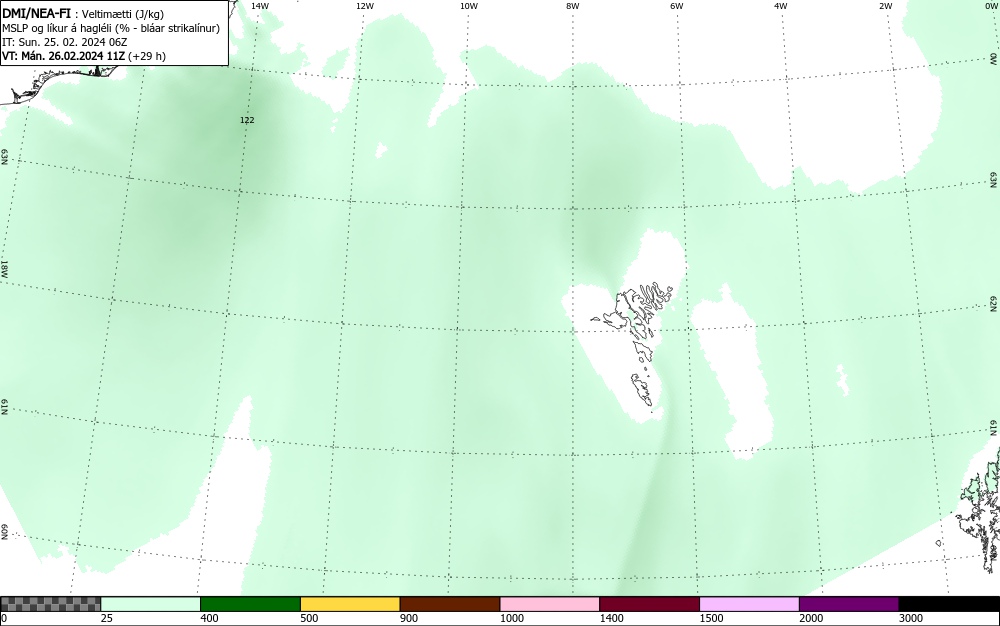Click the legend value "1500"
Viewport: 1000px width, 626px height.
(711, 618)
